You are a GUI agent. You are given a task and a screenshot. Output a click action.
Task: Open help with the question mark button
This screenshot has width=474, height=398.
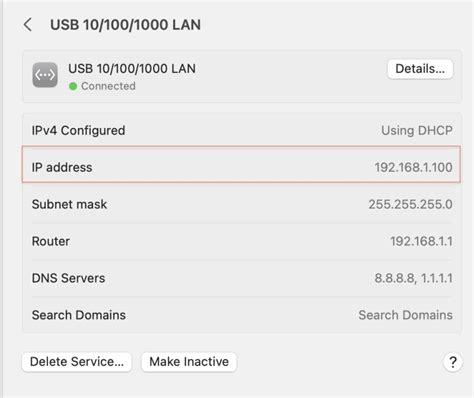pos(453,362)
